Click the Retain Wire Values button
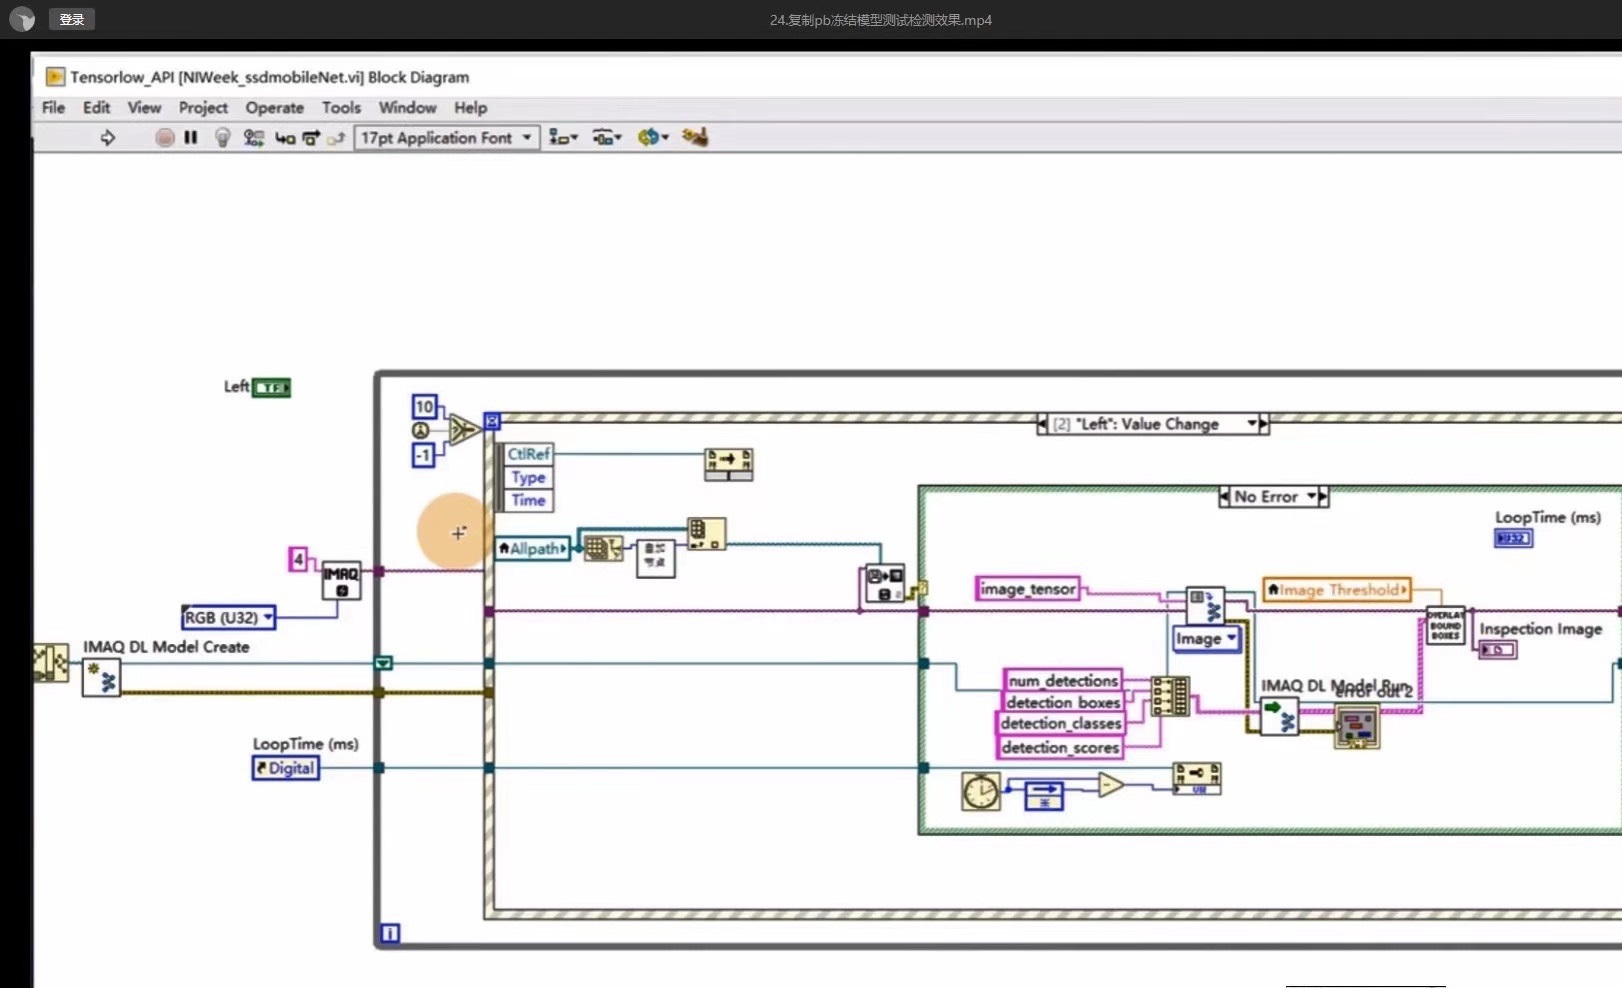 click(253, 137)
